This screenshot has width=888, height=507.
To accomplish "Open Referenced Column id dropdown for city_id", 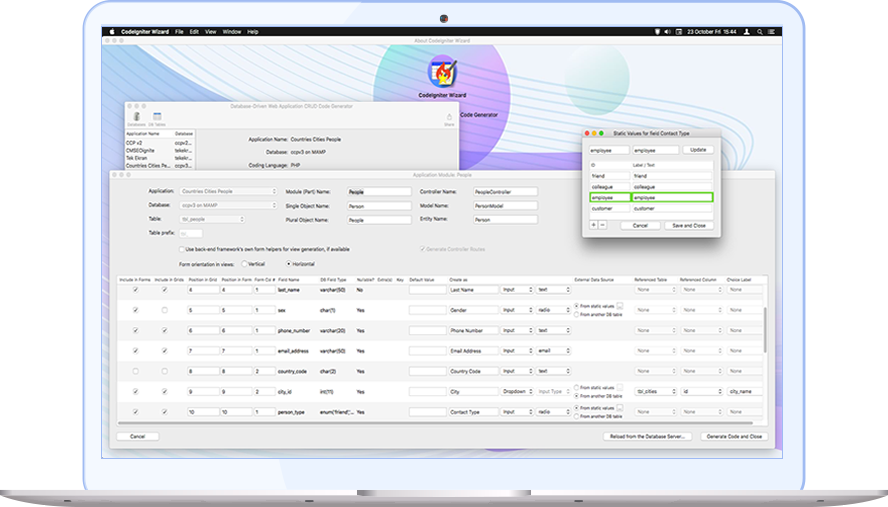I will [x=701, y=391].
